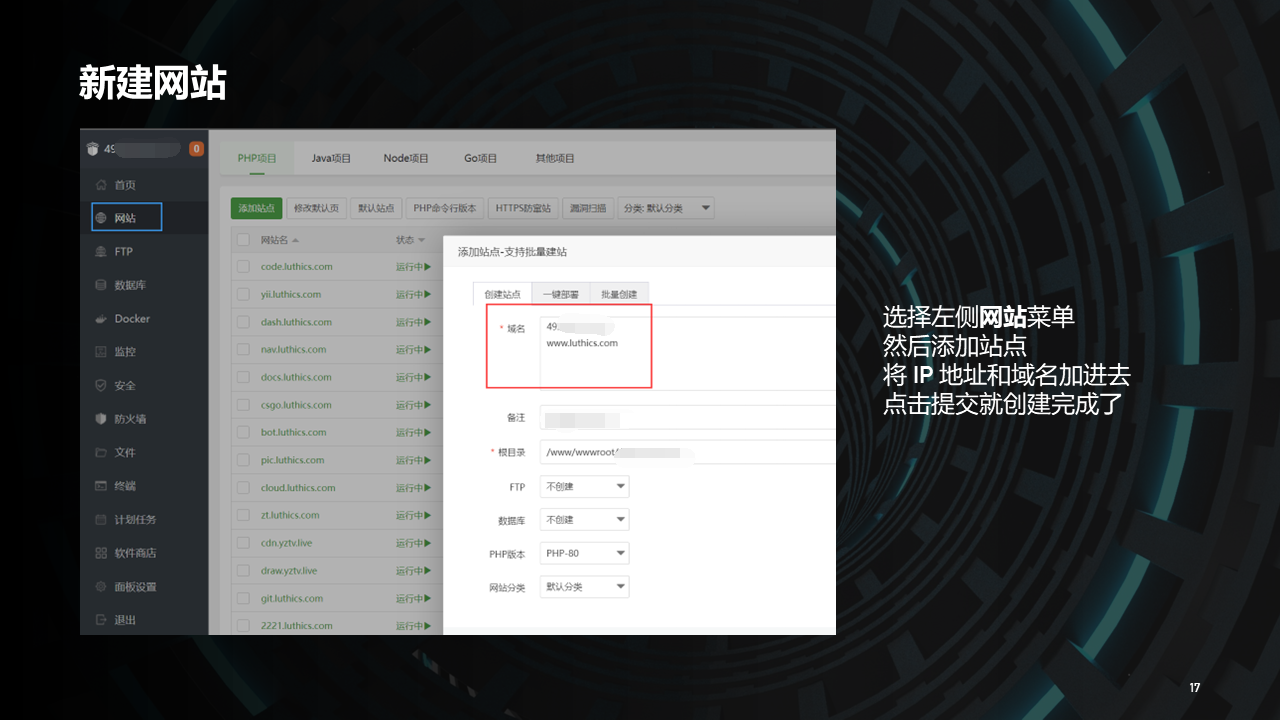The image size is (1280, 720).
Task: Click the 漏洞扫描 button
Action: [588, 208]
